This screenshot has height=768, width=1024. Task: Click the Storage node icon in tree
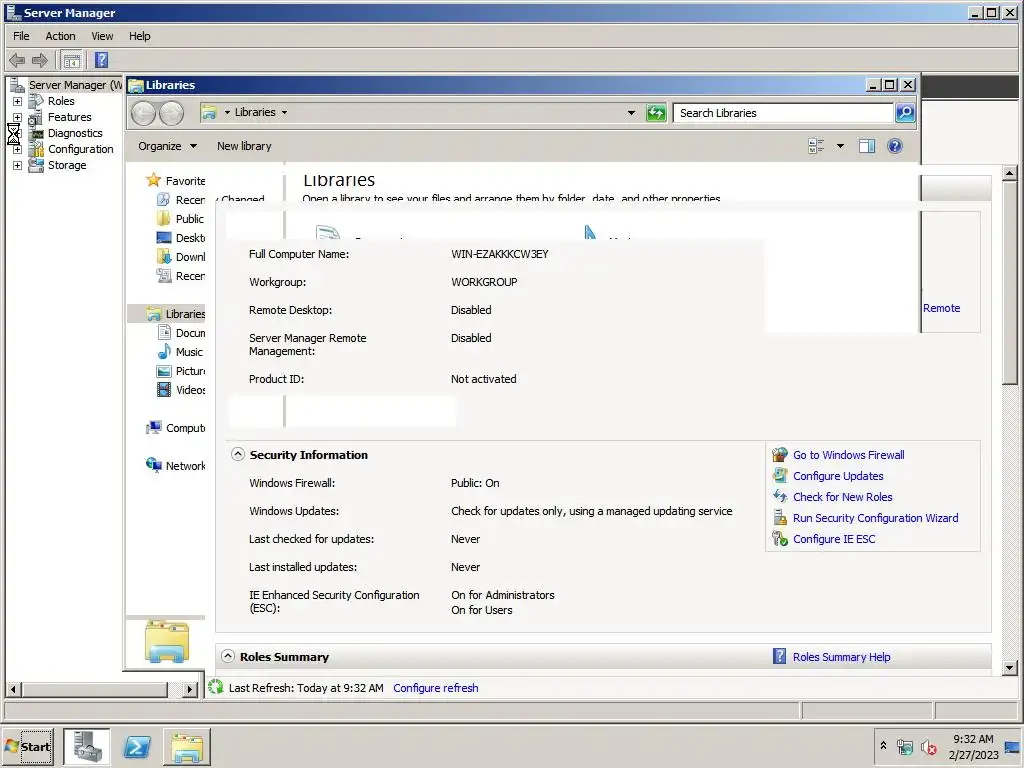pos(37,165)
